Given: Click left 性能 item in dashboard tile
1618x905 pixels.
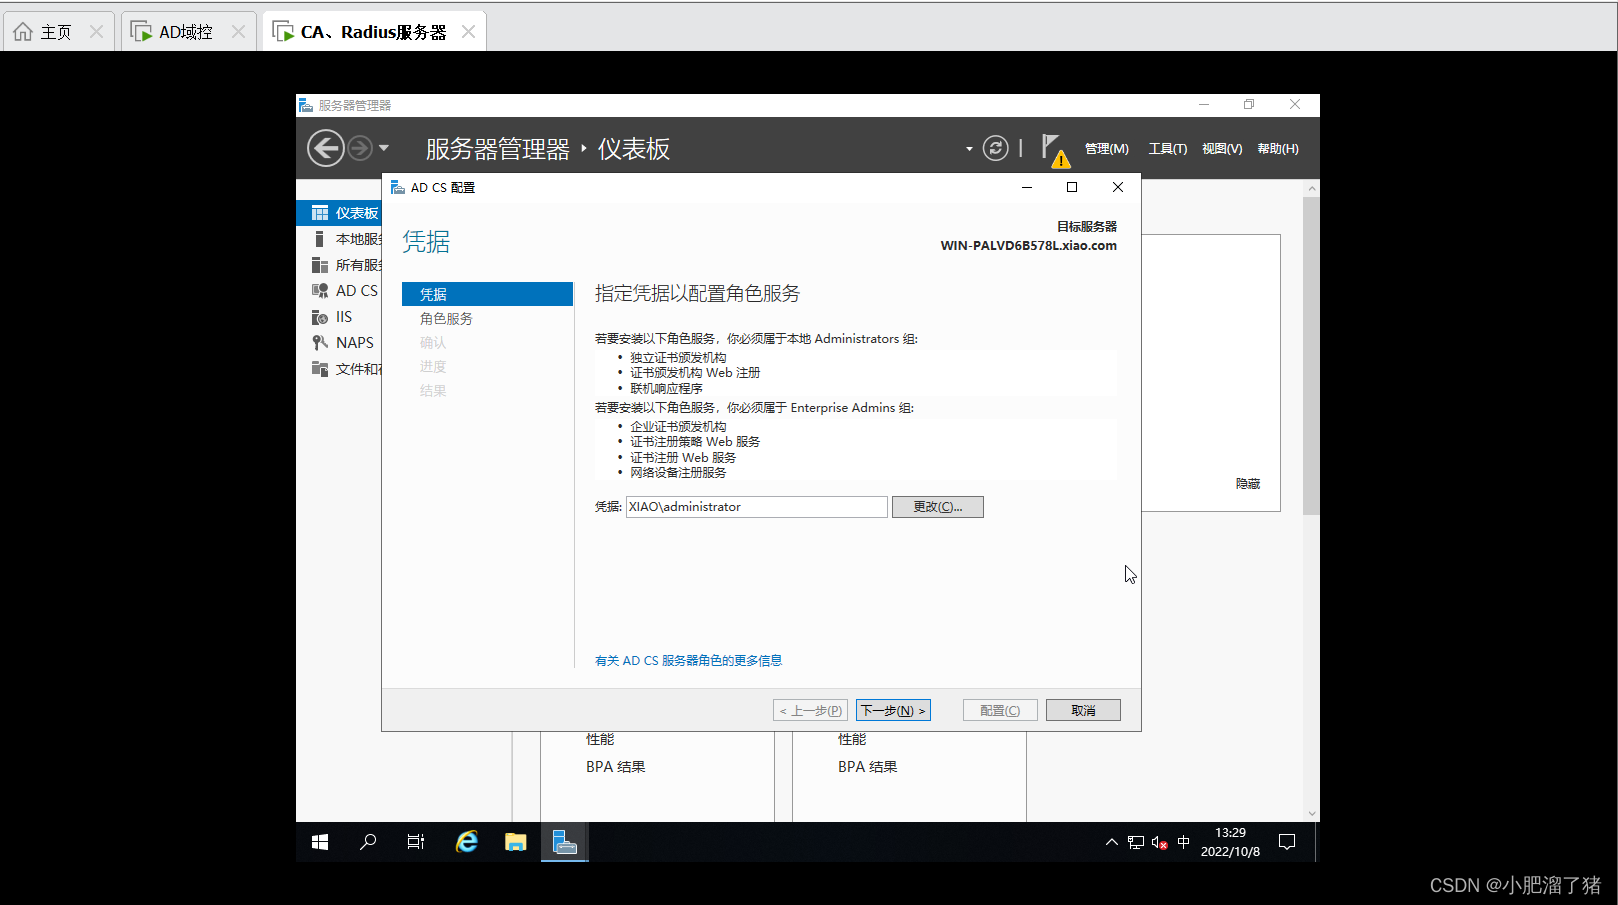Looking at the screenshot, I should 600,740.
